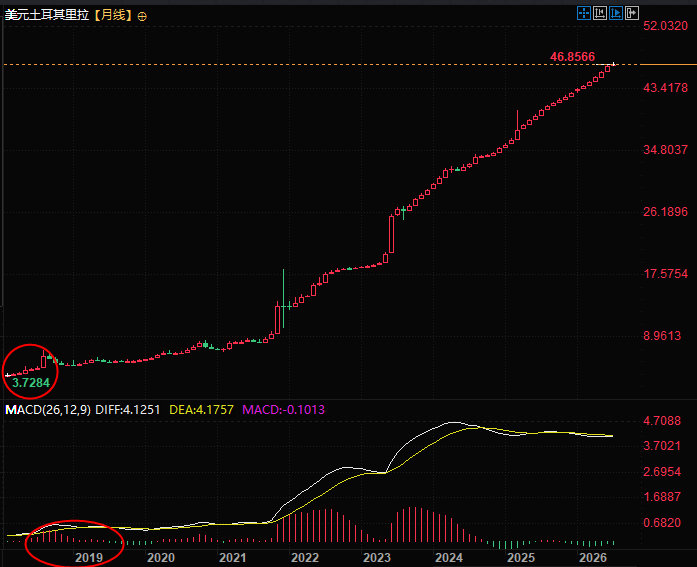Click the 美元土耳其里拉 chart title
Viewport: 697px width, 567px height.
[47, 16]
